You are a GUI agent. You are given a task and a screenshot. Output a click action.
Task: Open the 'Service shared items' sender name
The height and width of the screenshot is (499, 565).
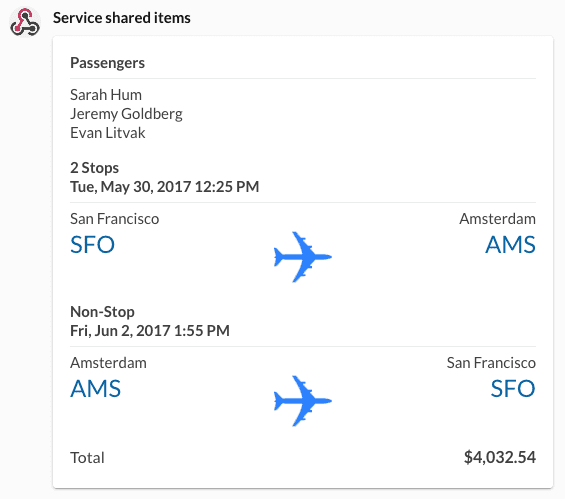pyautogui.click(x=122, y=18)
